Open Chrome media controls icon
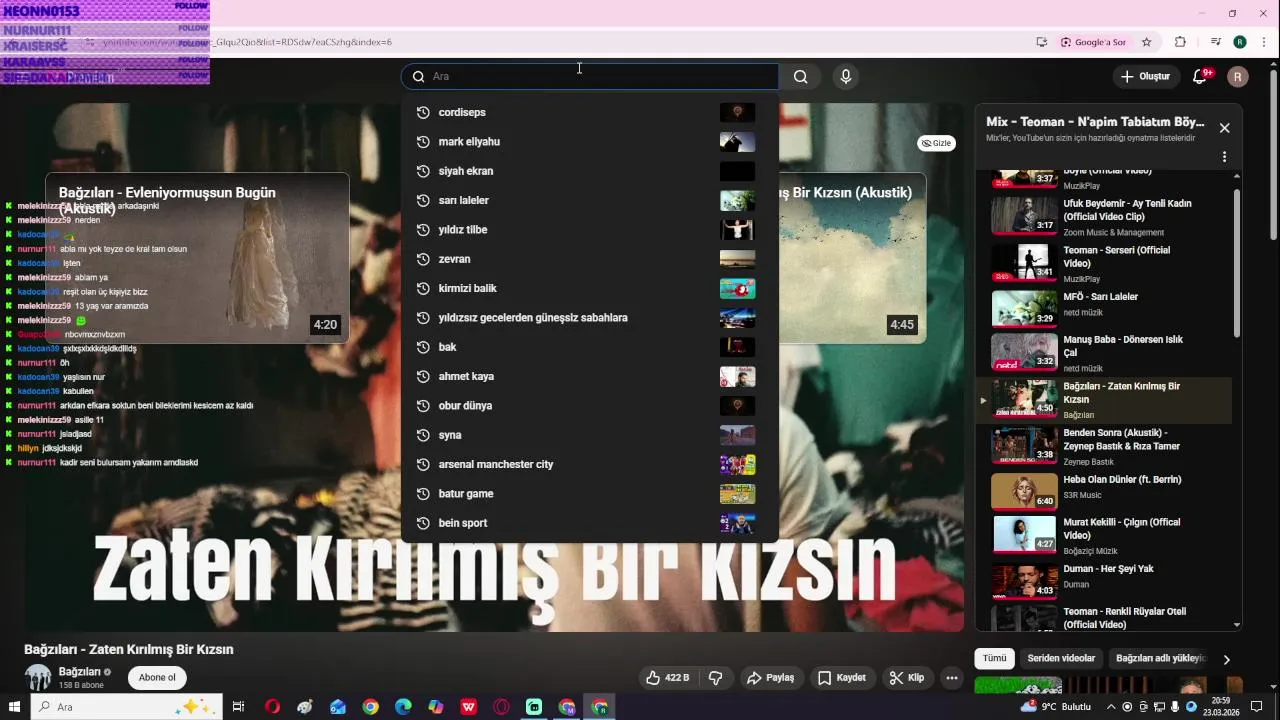Viewport: 1280px width, 720px height. point(1216,42)
